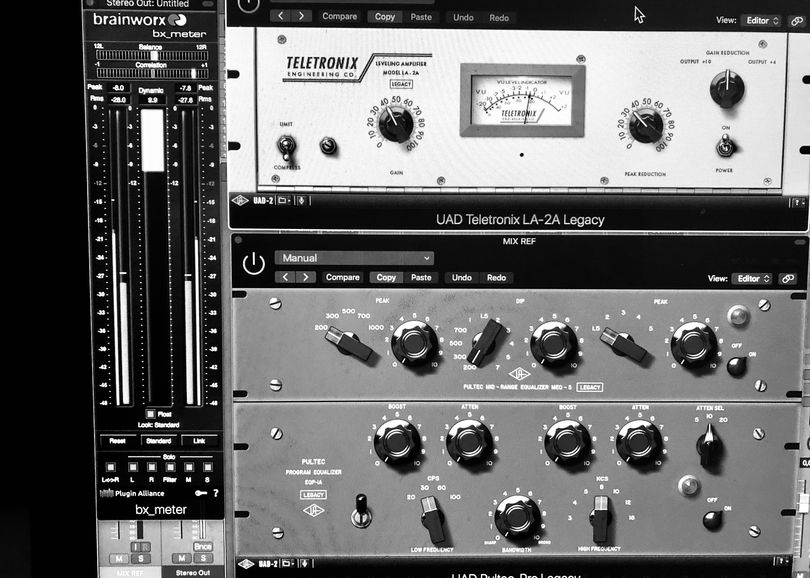
Task: Open the View: Editor dropdown in the LA-2A window
Action: [x=762, y=20]
